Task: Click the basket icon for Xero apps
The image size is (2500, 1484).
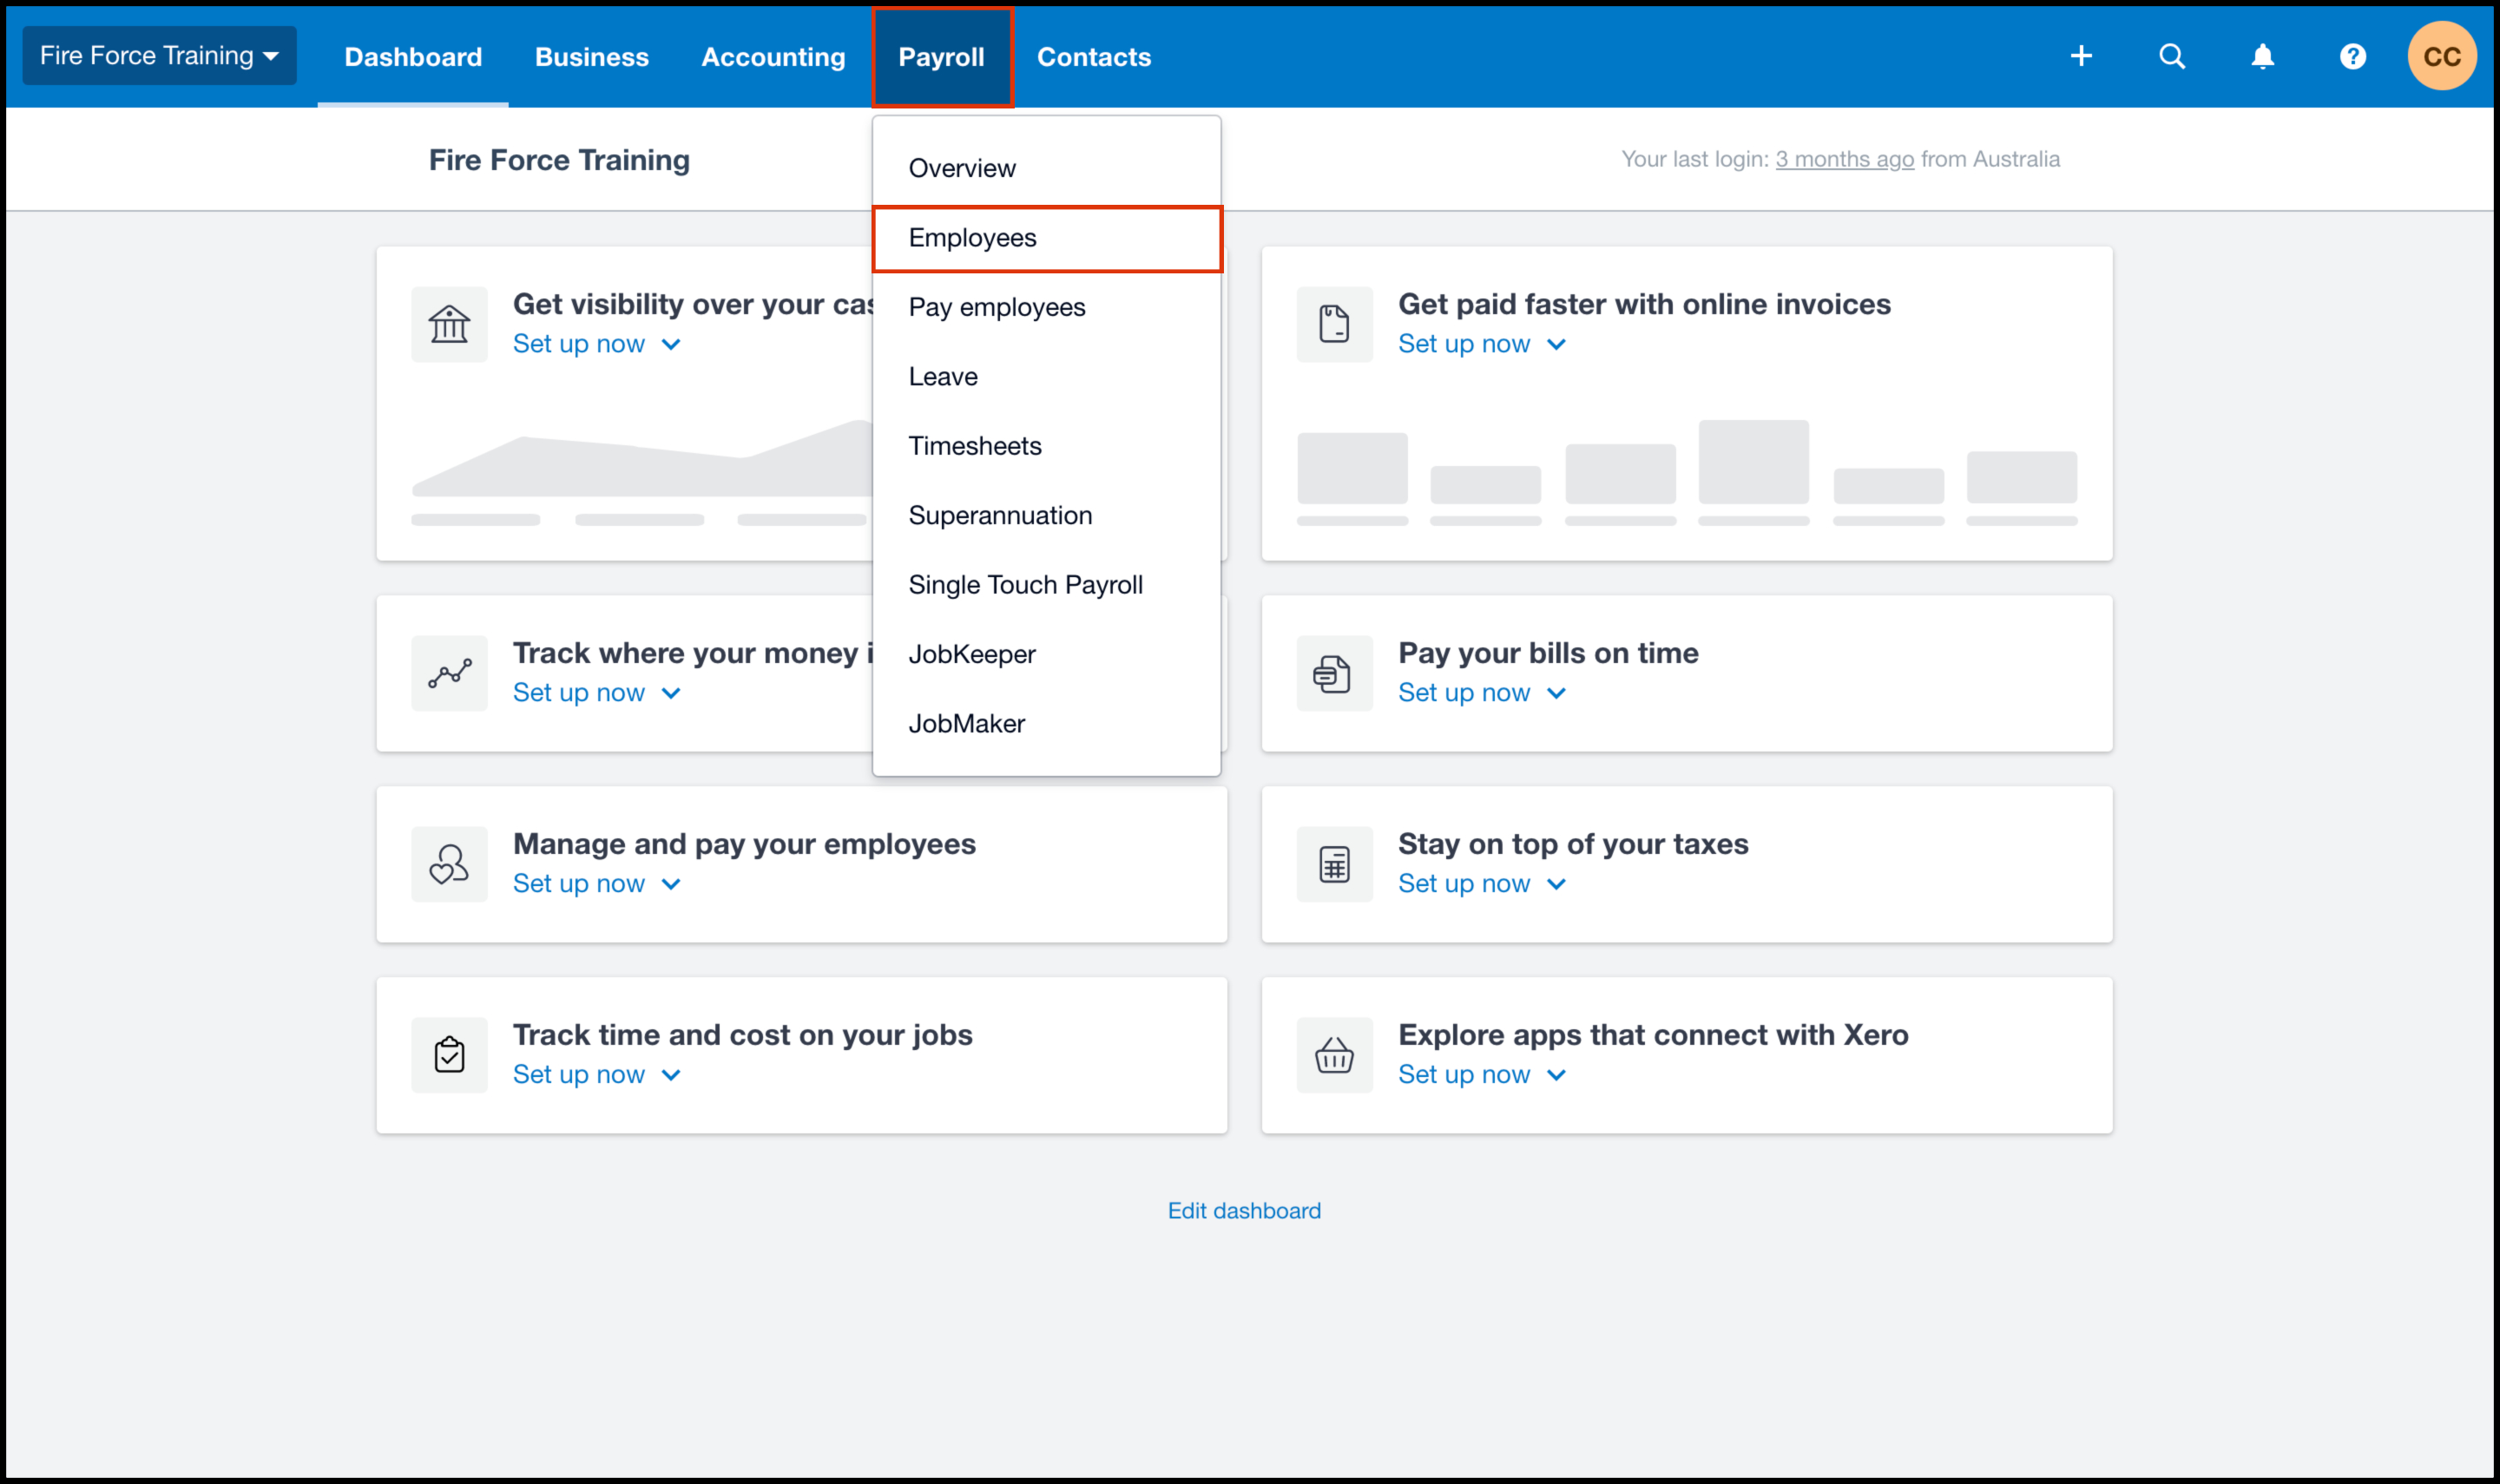Action: tap(1334, 1056)
